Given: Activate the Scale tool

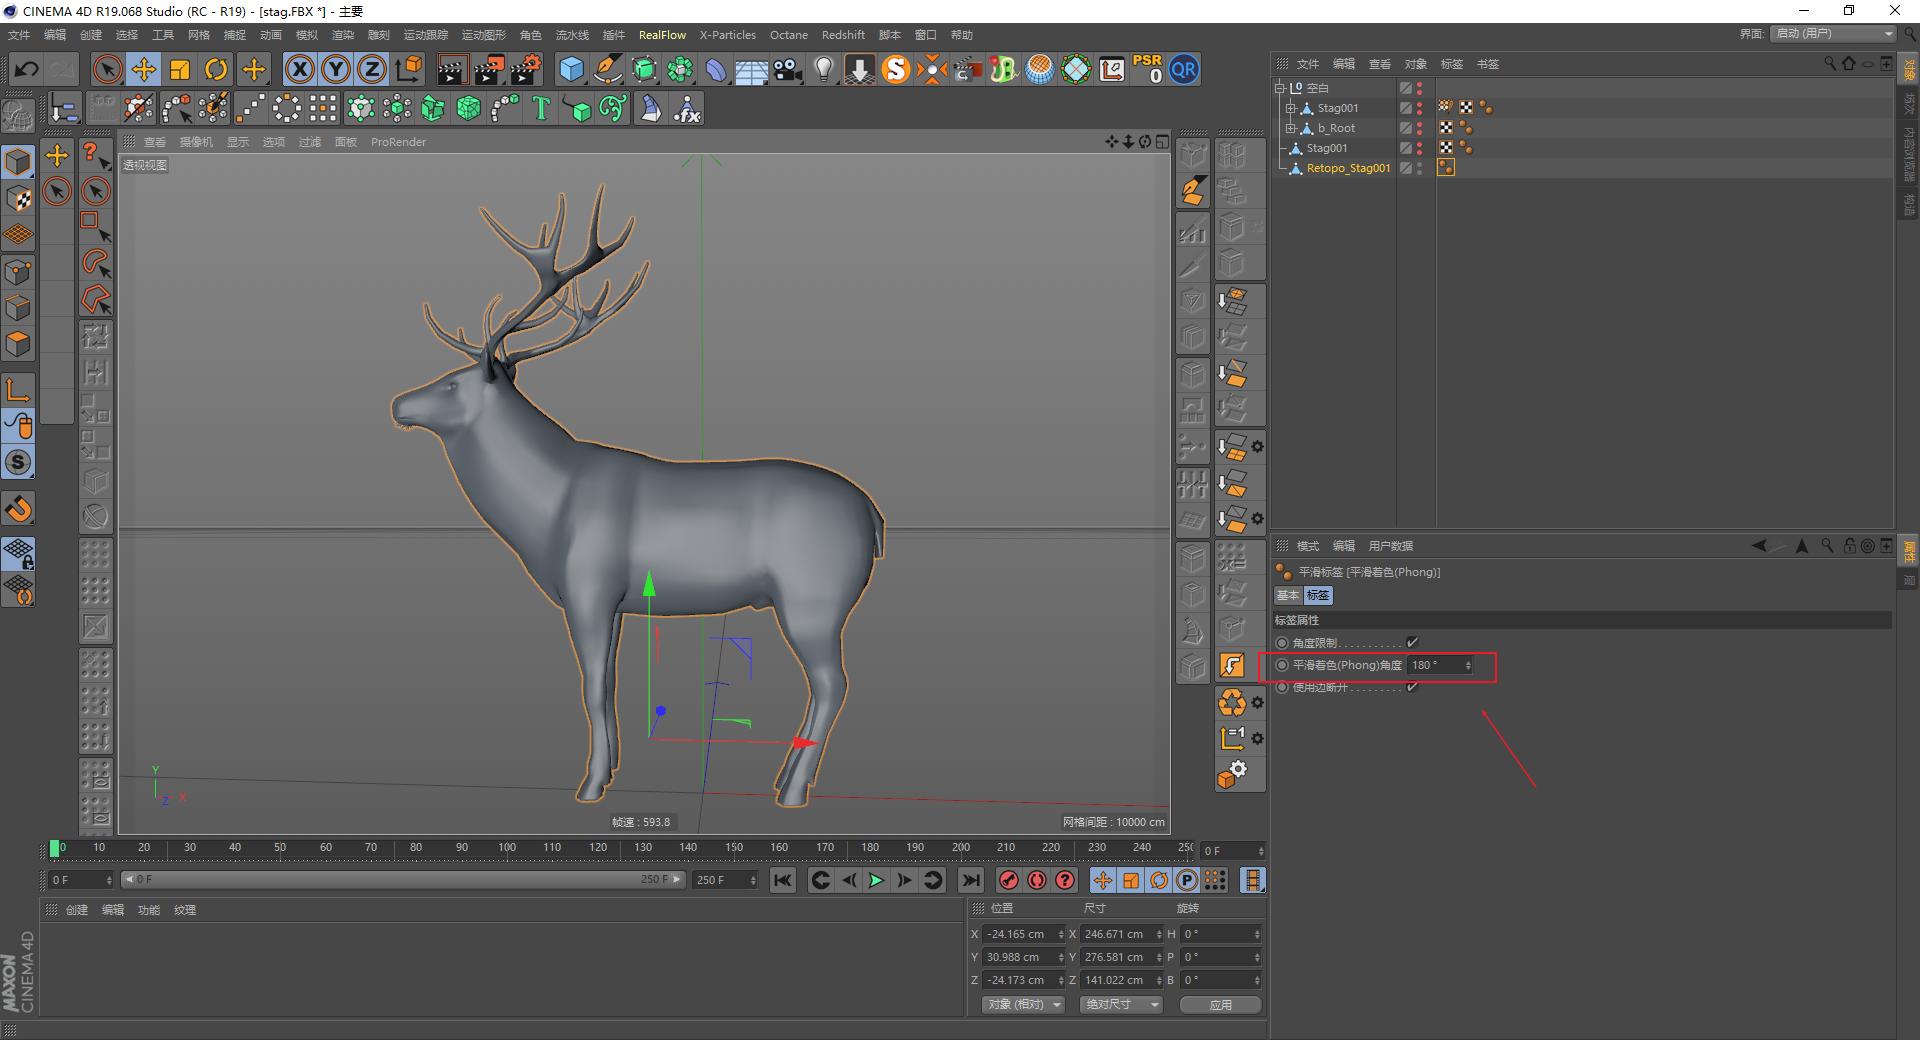Looking at the screenshot, I should pos(180,69).
